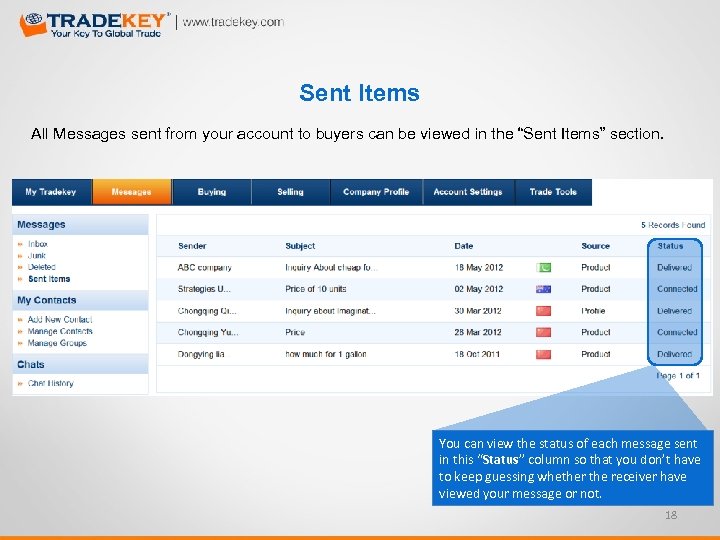Open the My Tradekey tab
This screenshot has height=540, width=720.
pos(52,192)
